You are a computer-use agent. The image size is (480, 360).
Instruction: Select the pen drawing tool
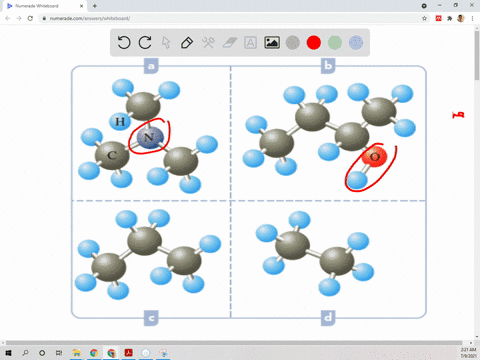coord(187,43)
